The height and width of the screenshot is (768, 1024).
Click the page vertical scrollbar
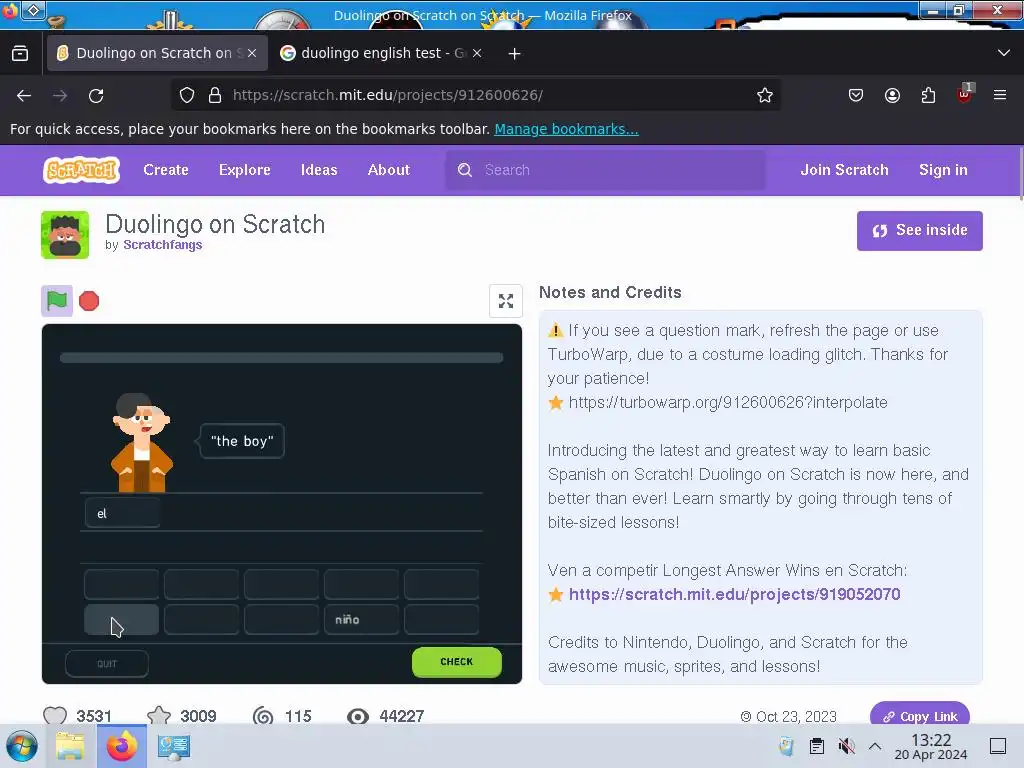coord(1020,173)
